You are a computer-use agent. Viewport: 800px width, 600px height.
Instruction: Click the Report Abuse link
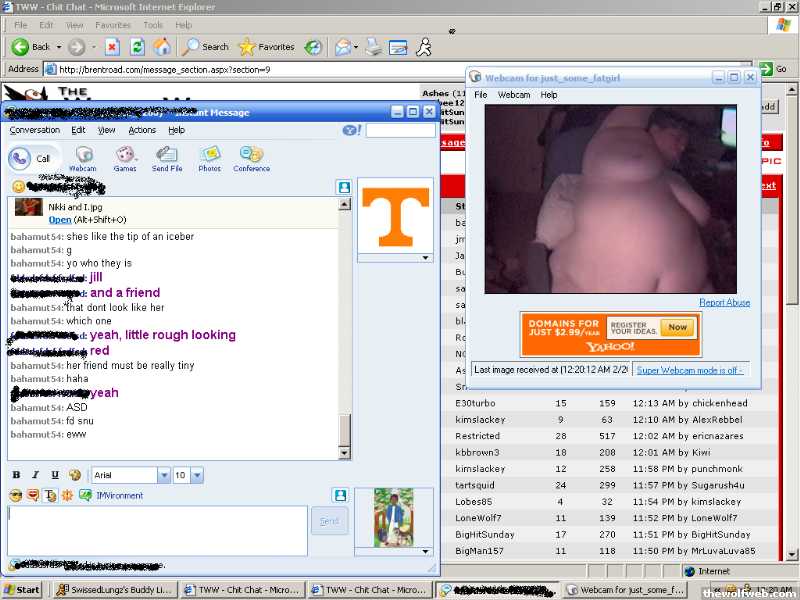(724, 303)
